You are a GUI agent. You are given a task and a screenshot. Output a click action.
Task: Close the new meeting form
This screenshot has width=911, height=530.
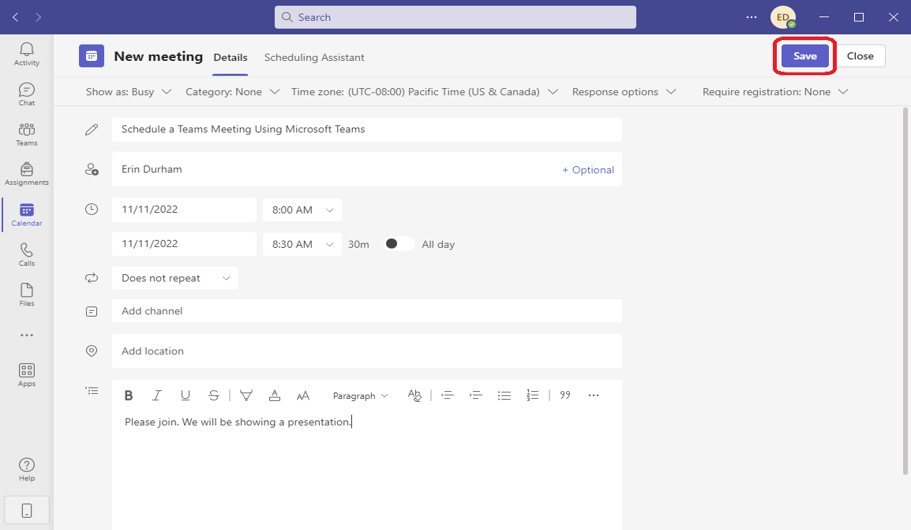pos(860,56)
